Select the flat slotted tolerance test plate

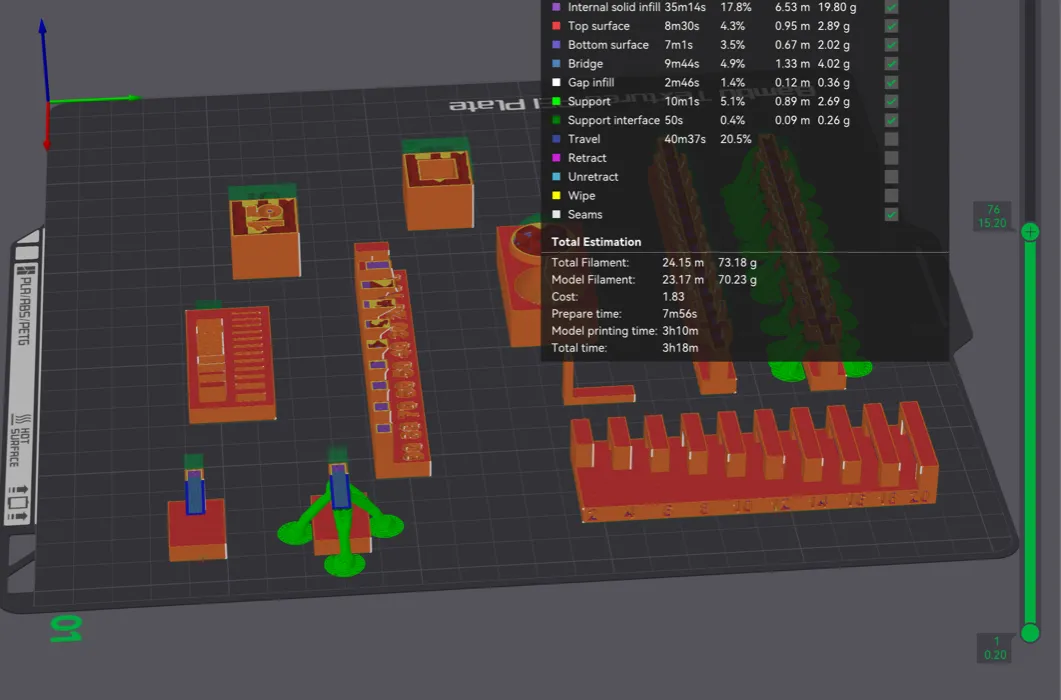coord(230,364)
